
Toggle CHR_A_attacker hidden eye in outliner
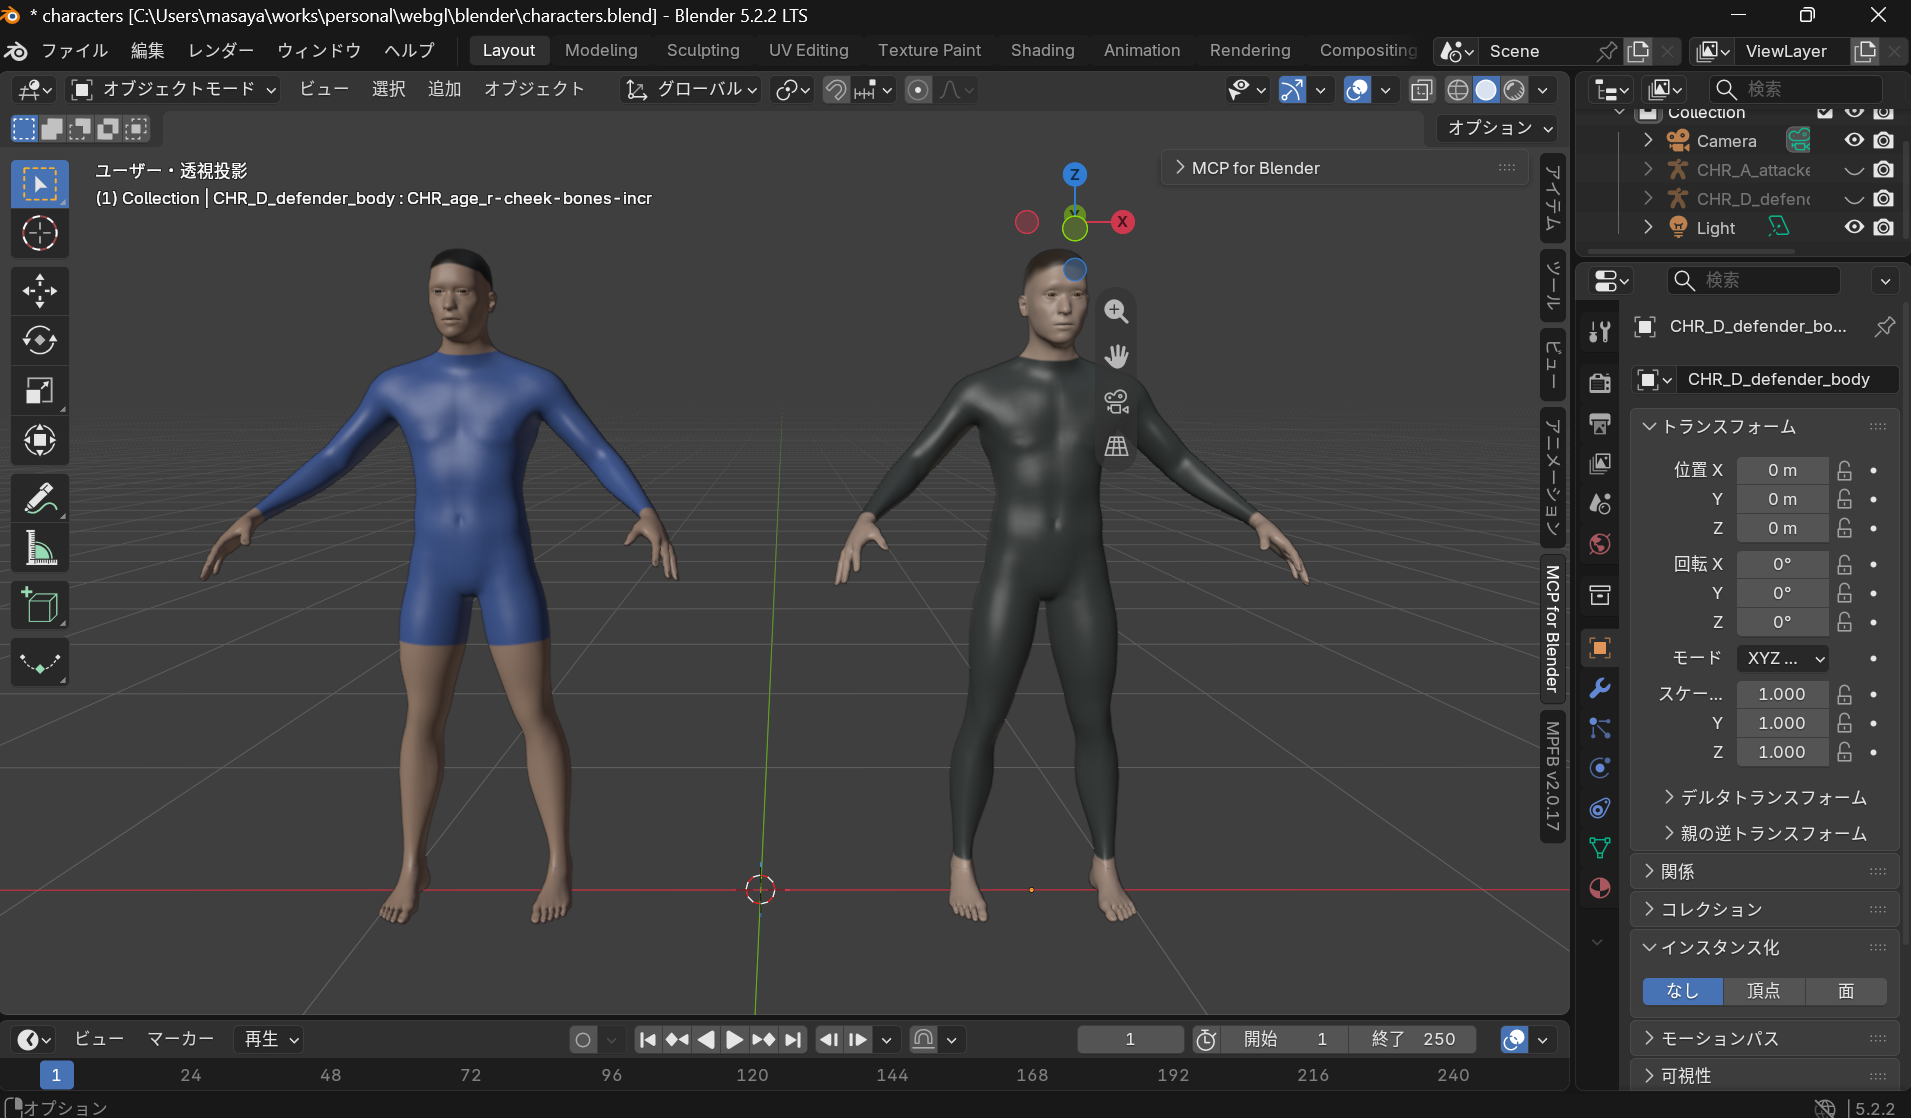pyautogui.click(x=1854, y=170)
